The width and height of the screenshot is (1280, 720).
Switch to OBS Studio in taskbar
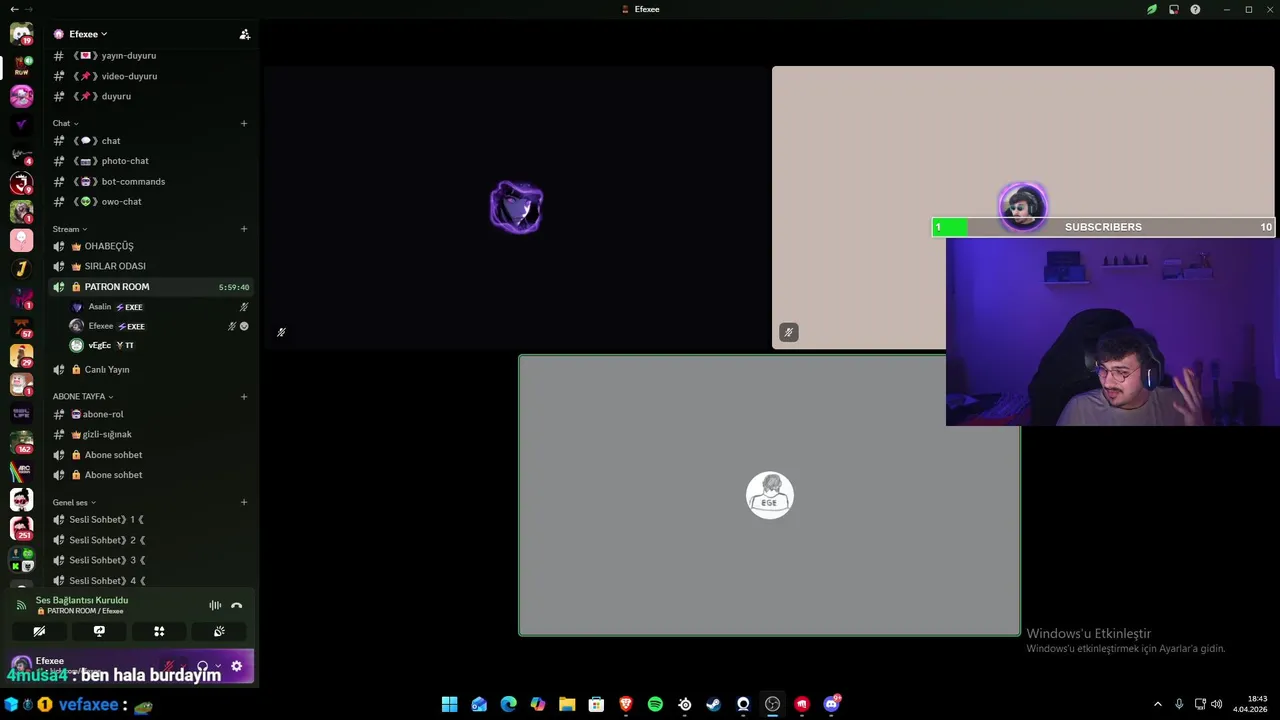point(772,704)
